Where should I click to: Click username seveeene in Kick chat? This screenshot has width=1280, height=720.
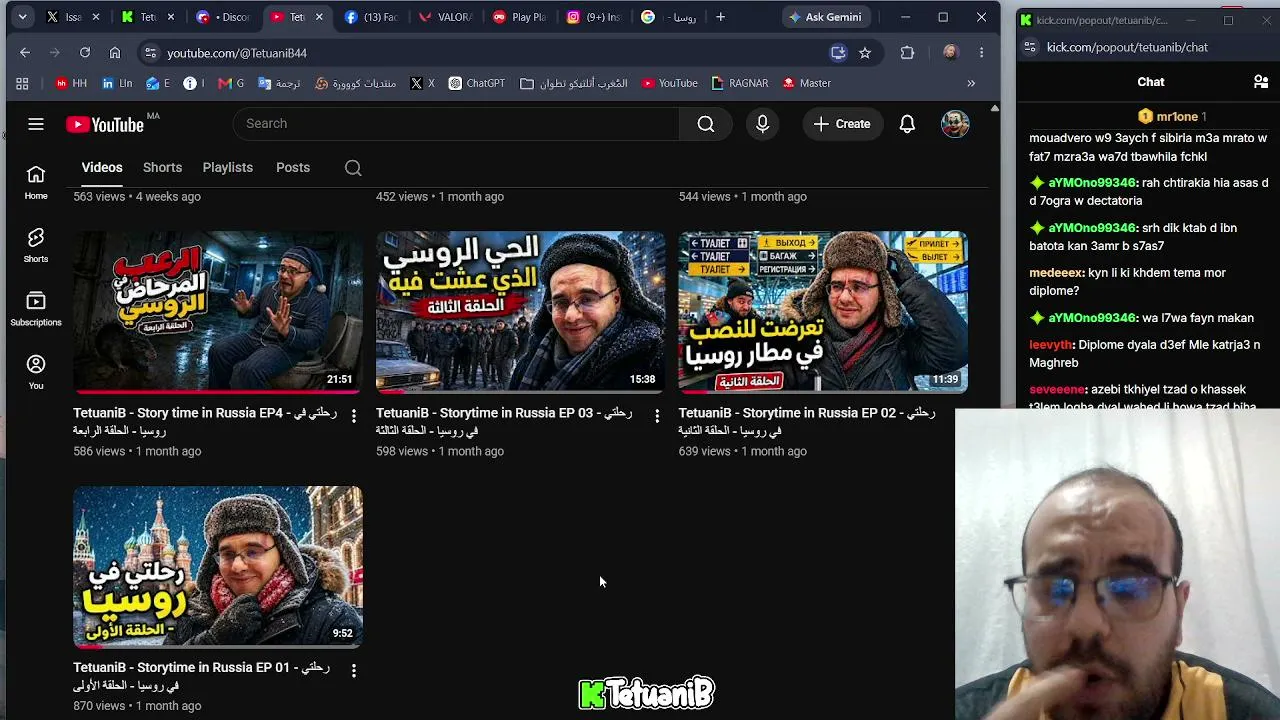1057,390
